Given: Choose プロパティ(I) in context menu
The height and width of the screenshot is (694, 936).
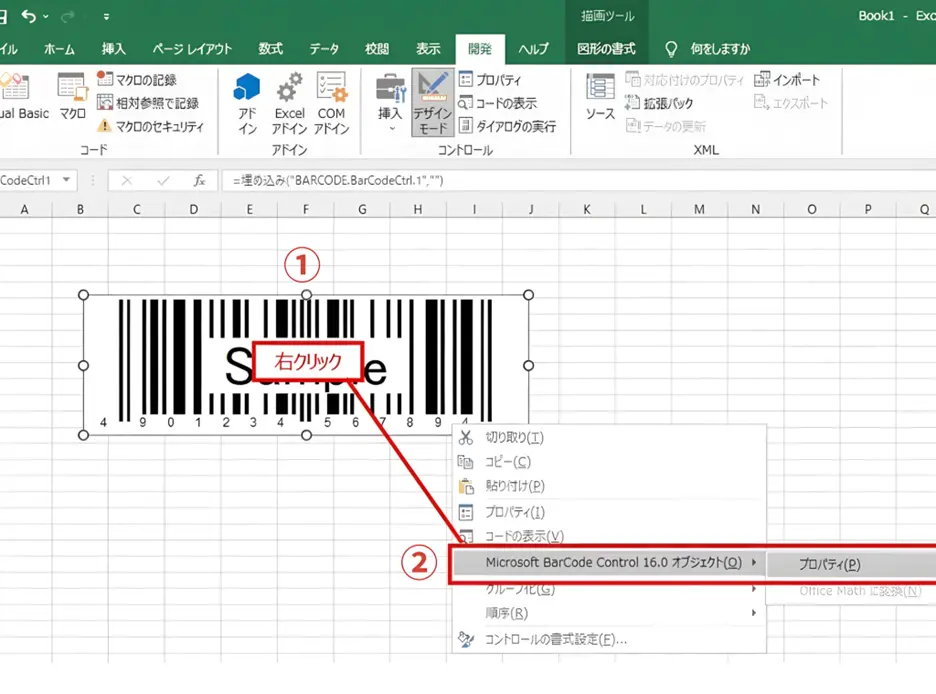Looking at the screenshot, I should [609, 512].
